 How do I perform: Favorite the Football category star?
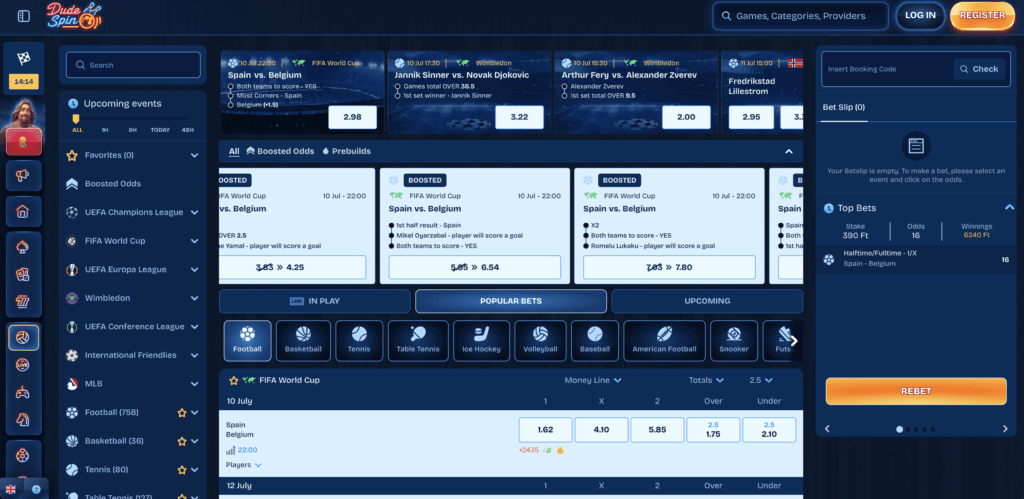182,413
